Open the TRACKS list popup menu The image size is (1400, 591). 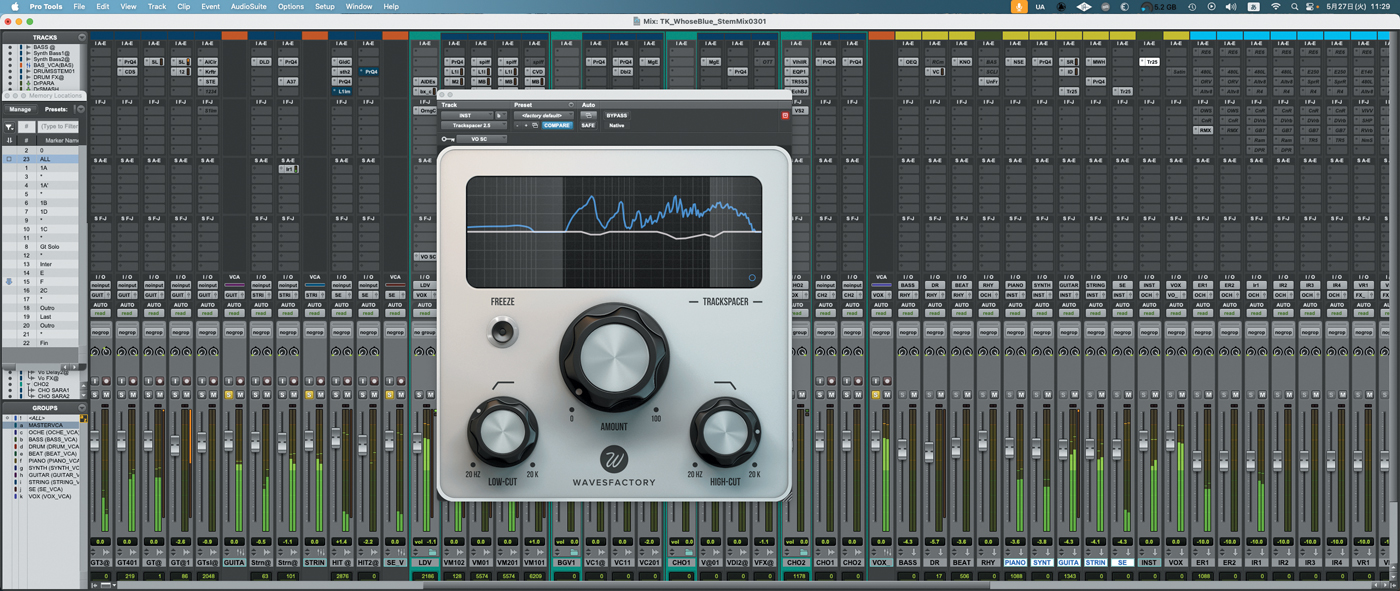(82, 37)
